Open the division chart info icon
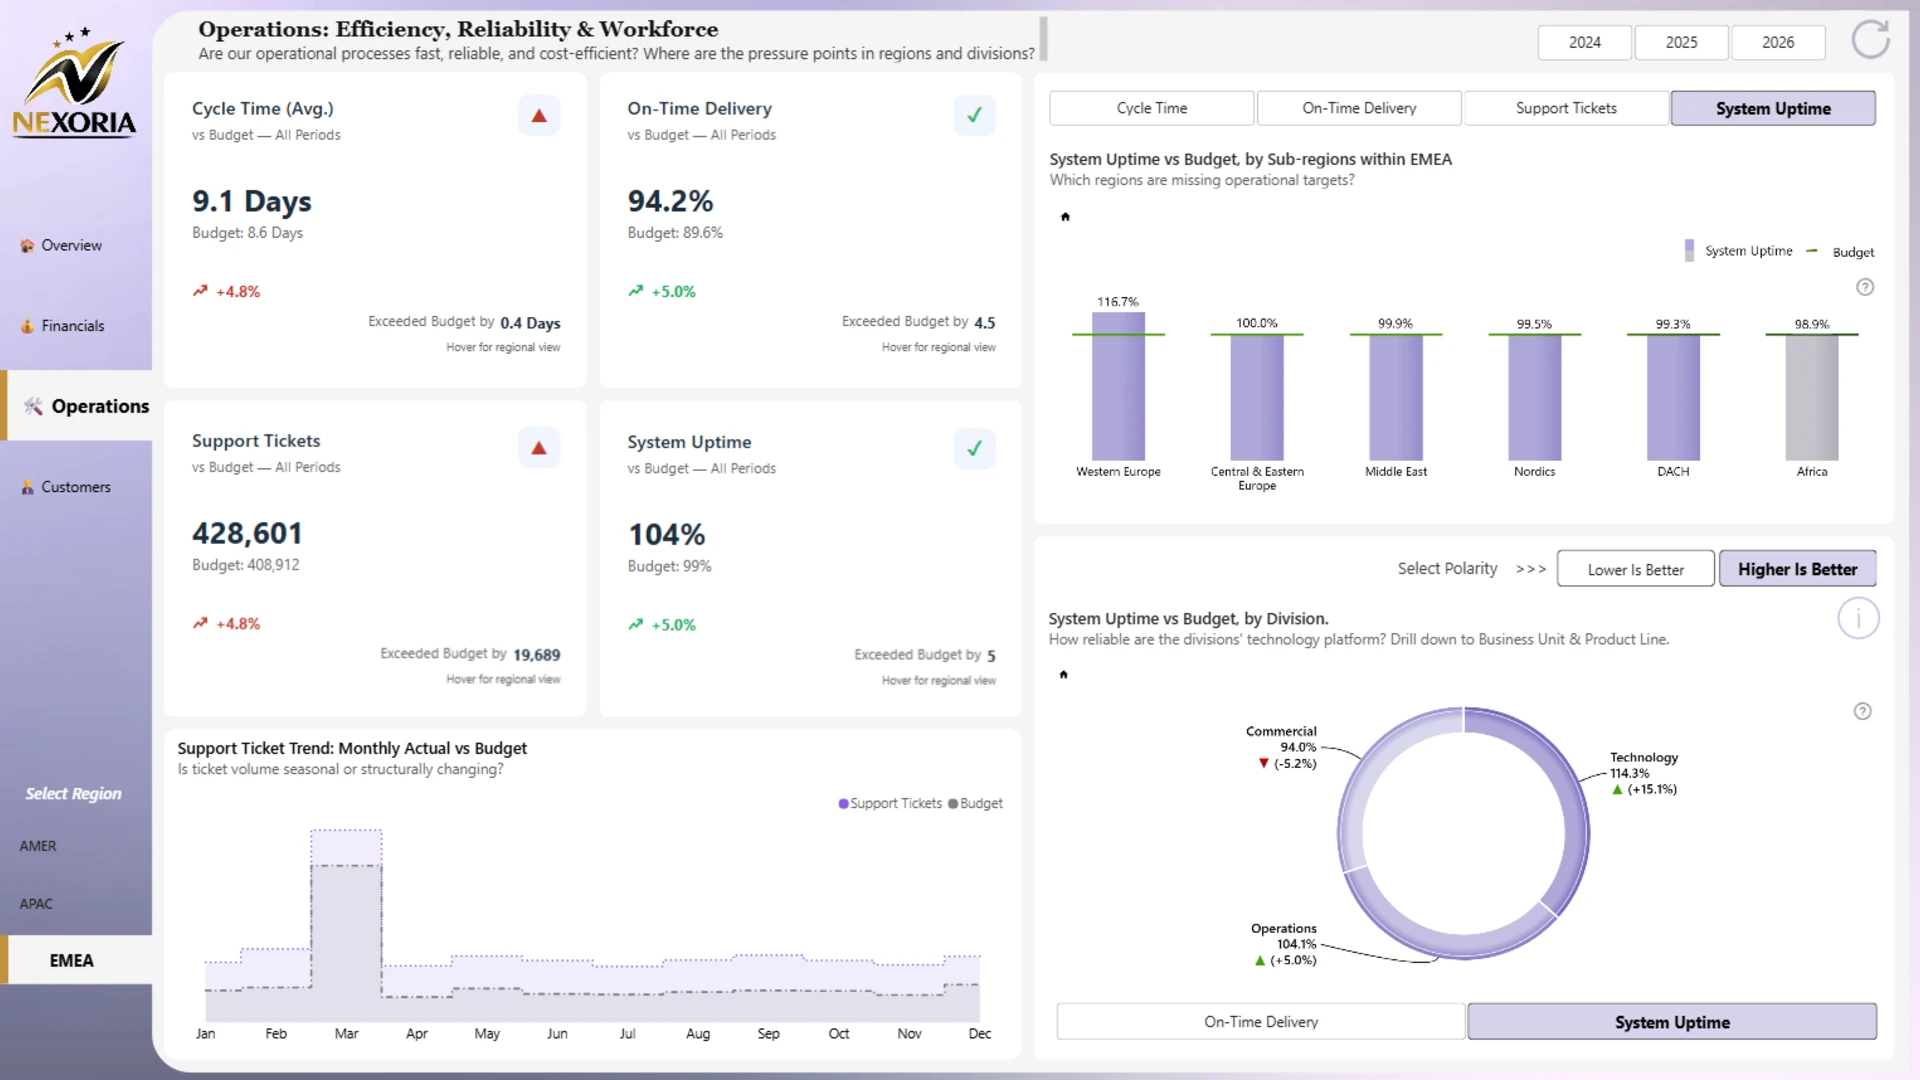1920x1080 pixels. tap(1858, 619)
